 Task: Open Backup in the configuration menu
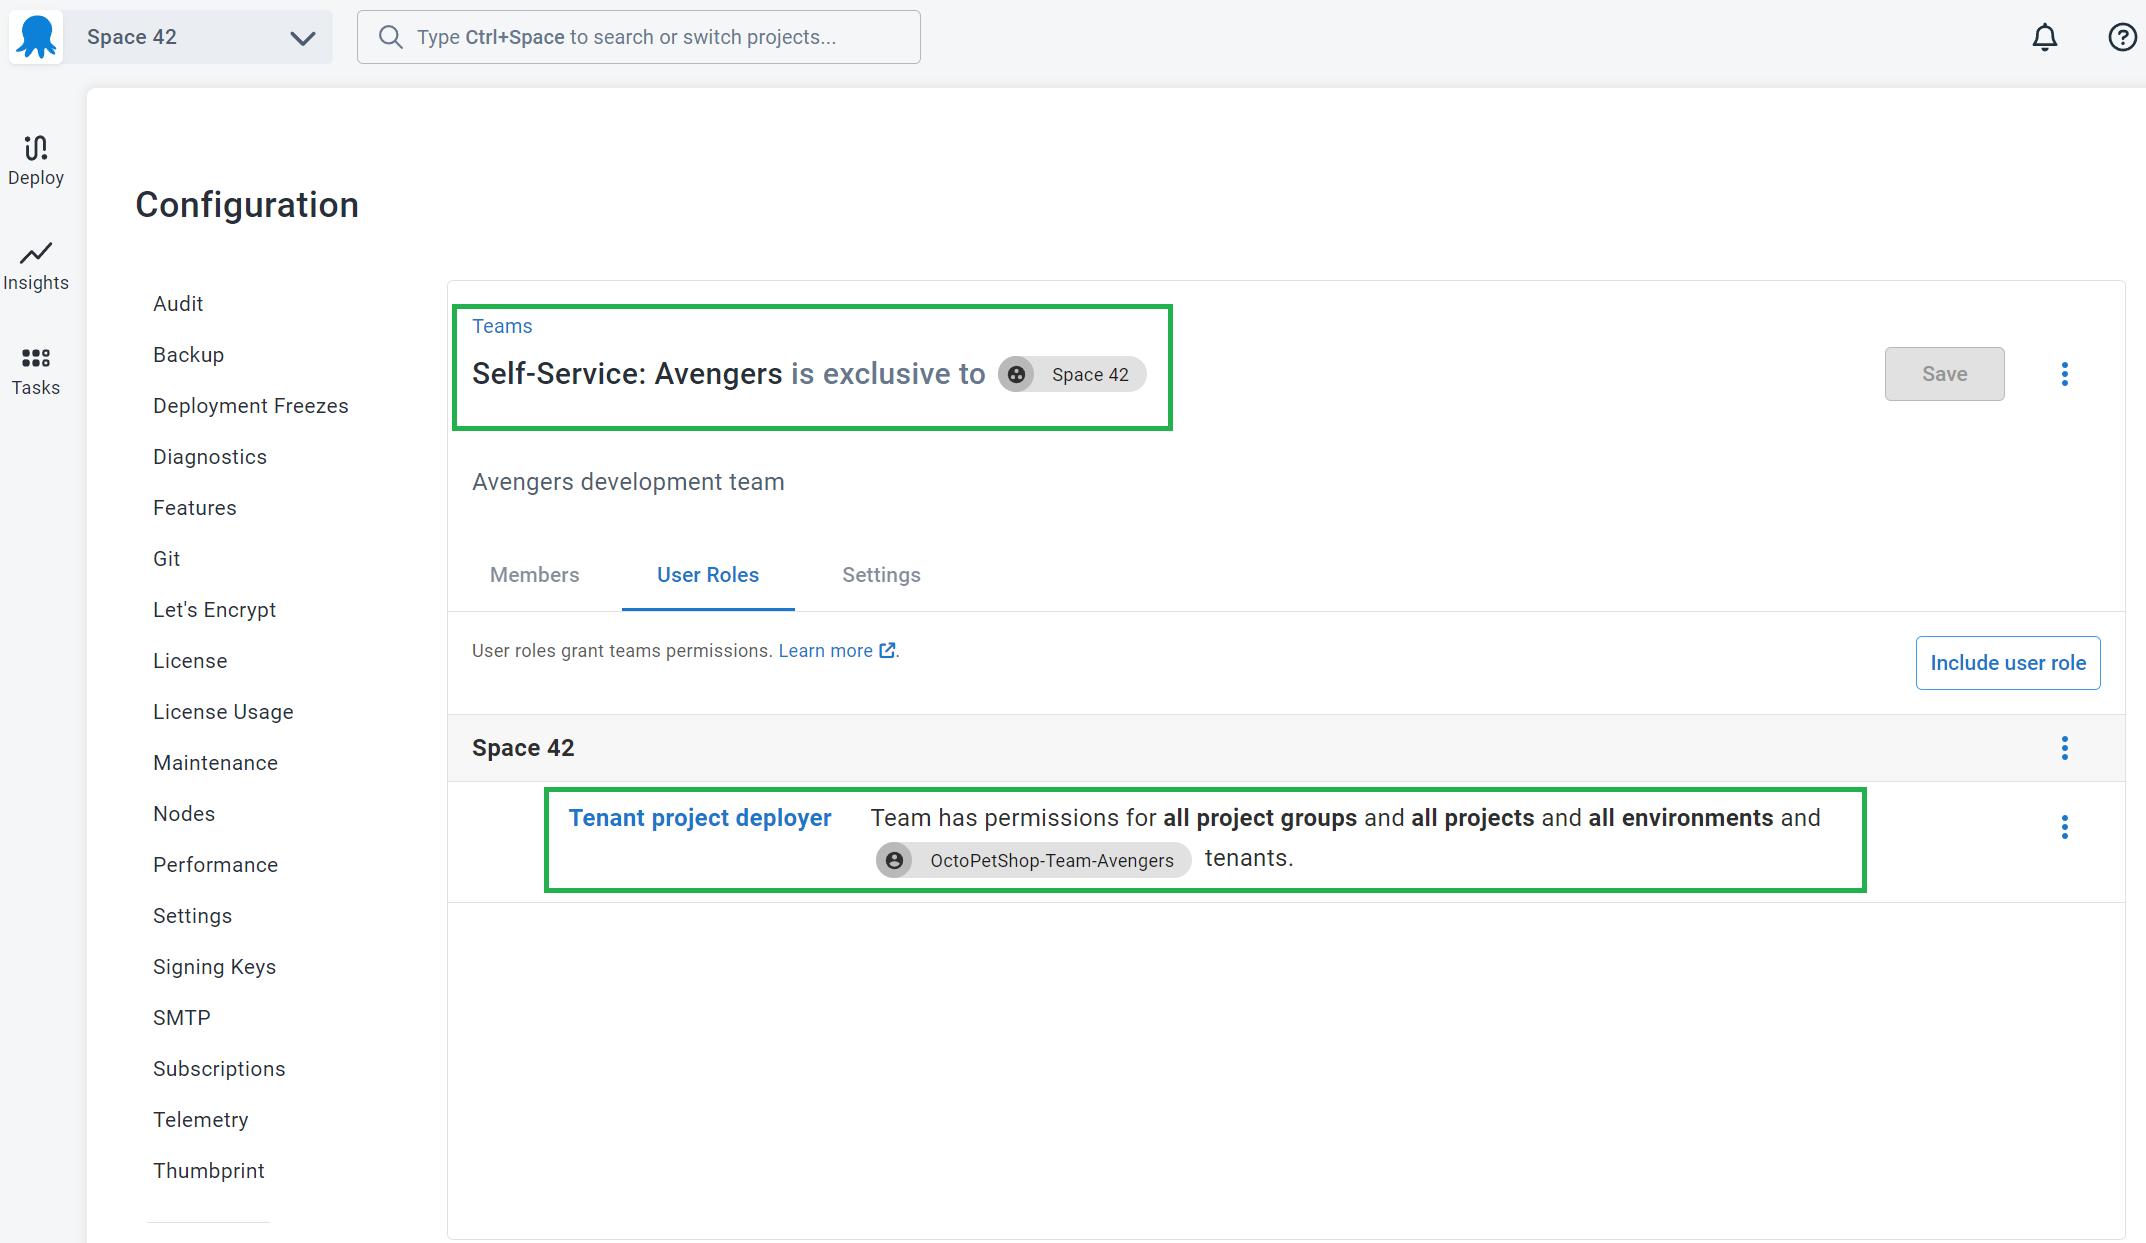[x=188, y=355]
